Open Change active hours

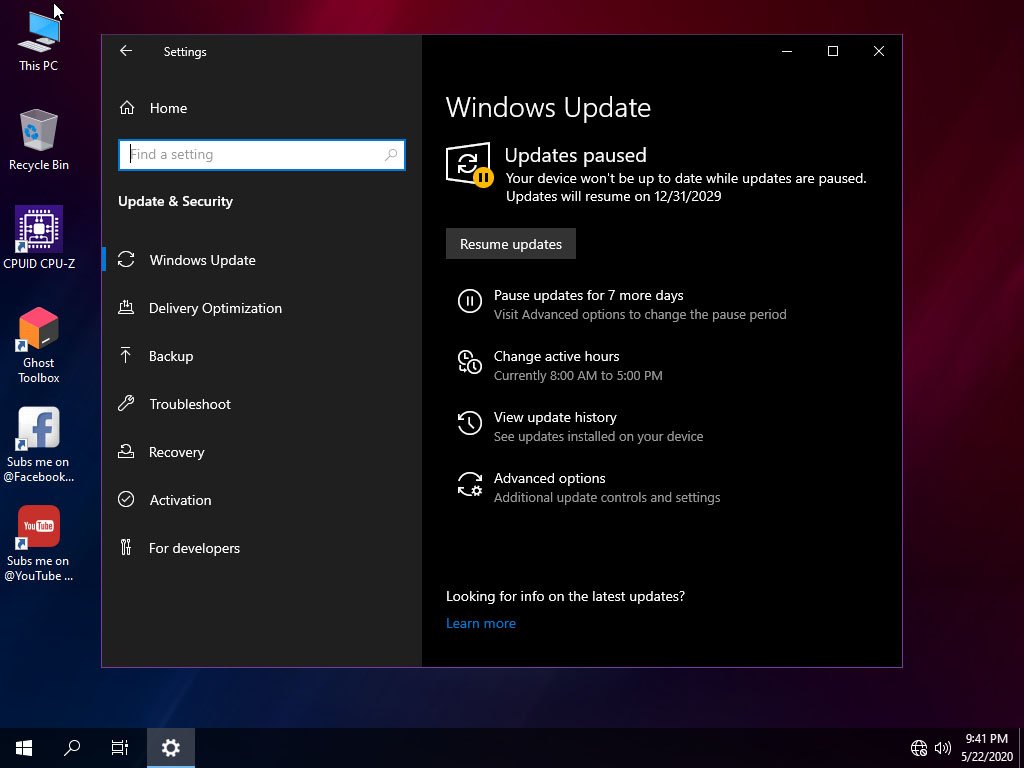[x=556, y=356]
